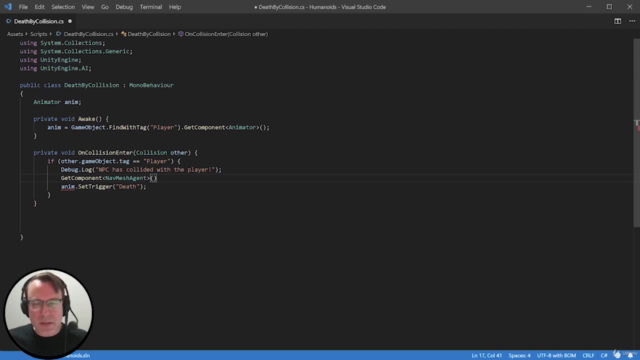The image size is (640, 360).
Task: Click 'using System.Collections.Generic;' line
Action: (x=76, y=51)
